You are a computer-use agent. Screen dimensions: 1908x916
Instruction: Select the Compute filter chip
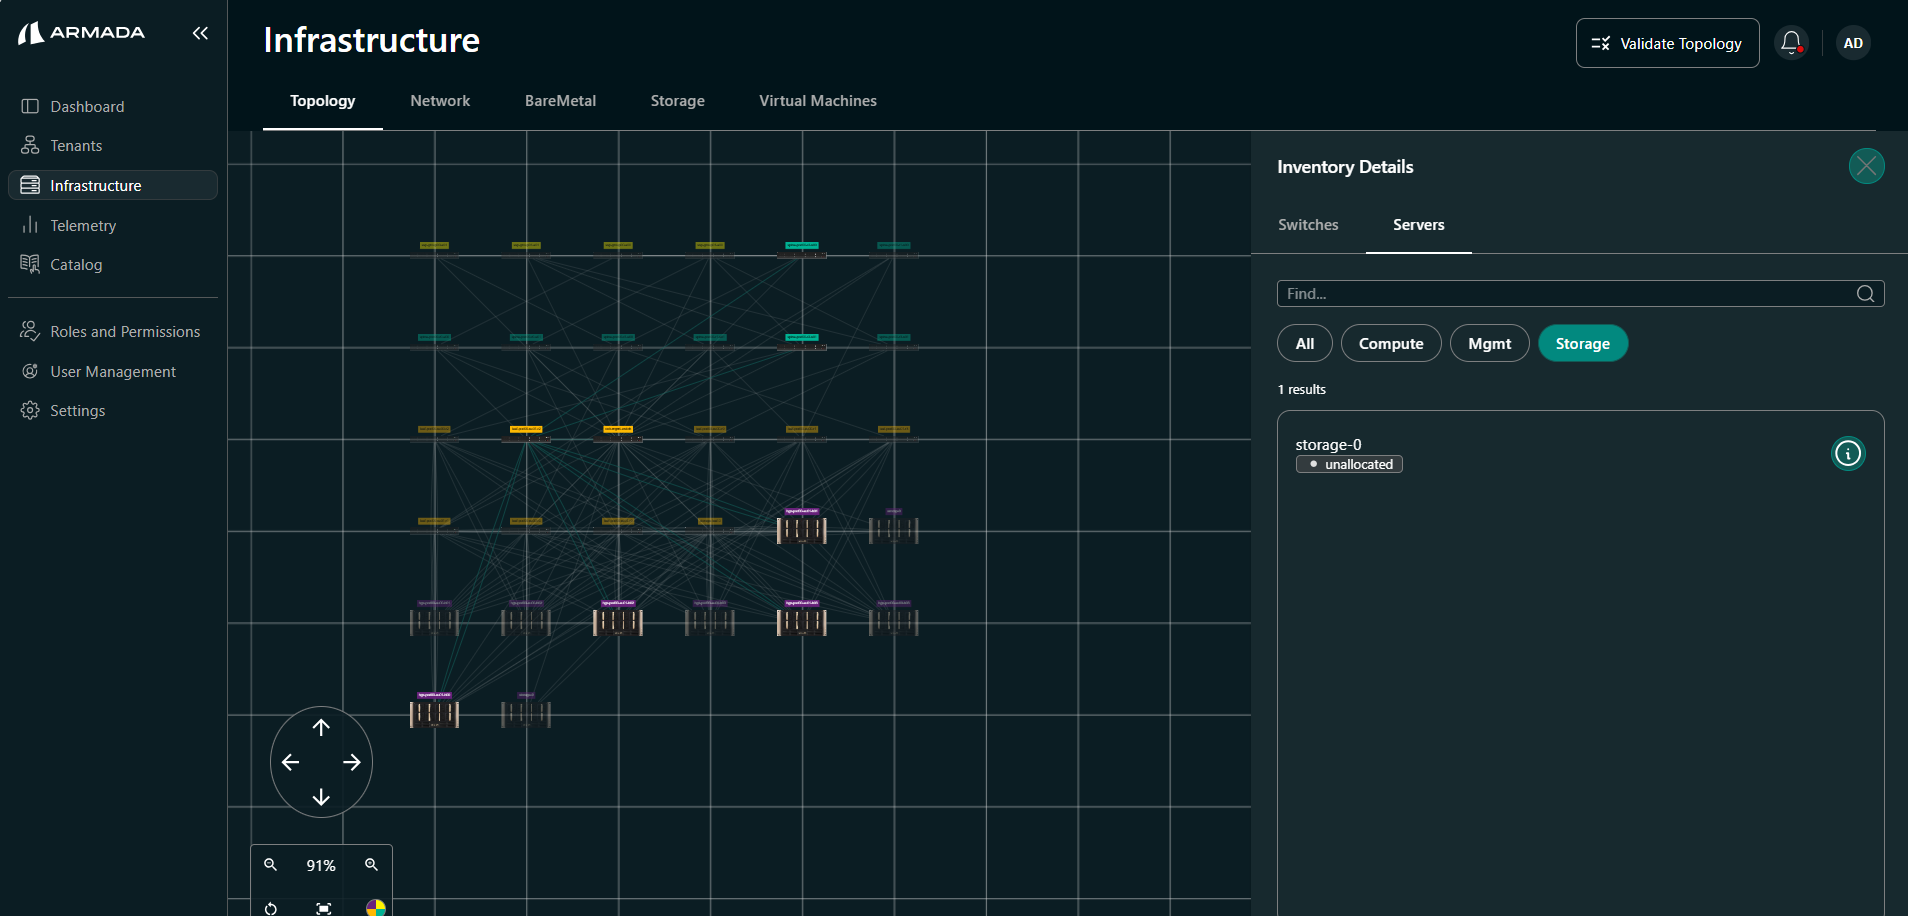1390,344
